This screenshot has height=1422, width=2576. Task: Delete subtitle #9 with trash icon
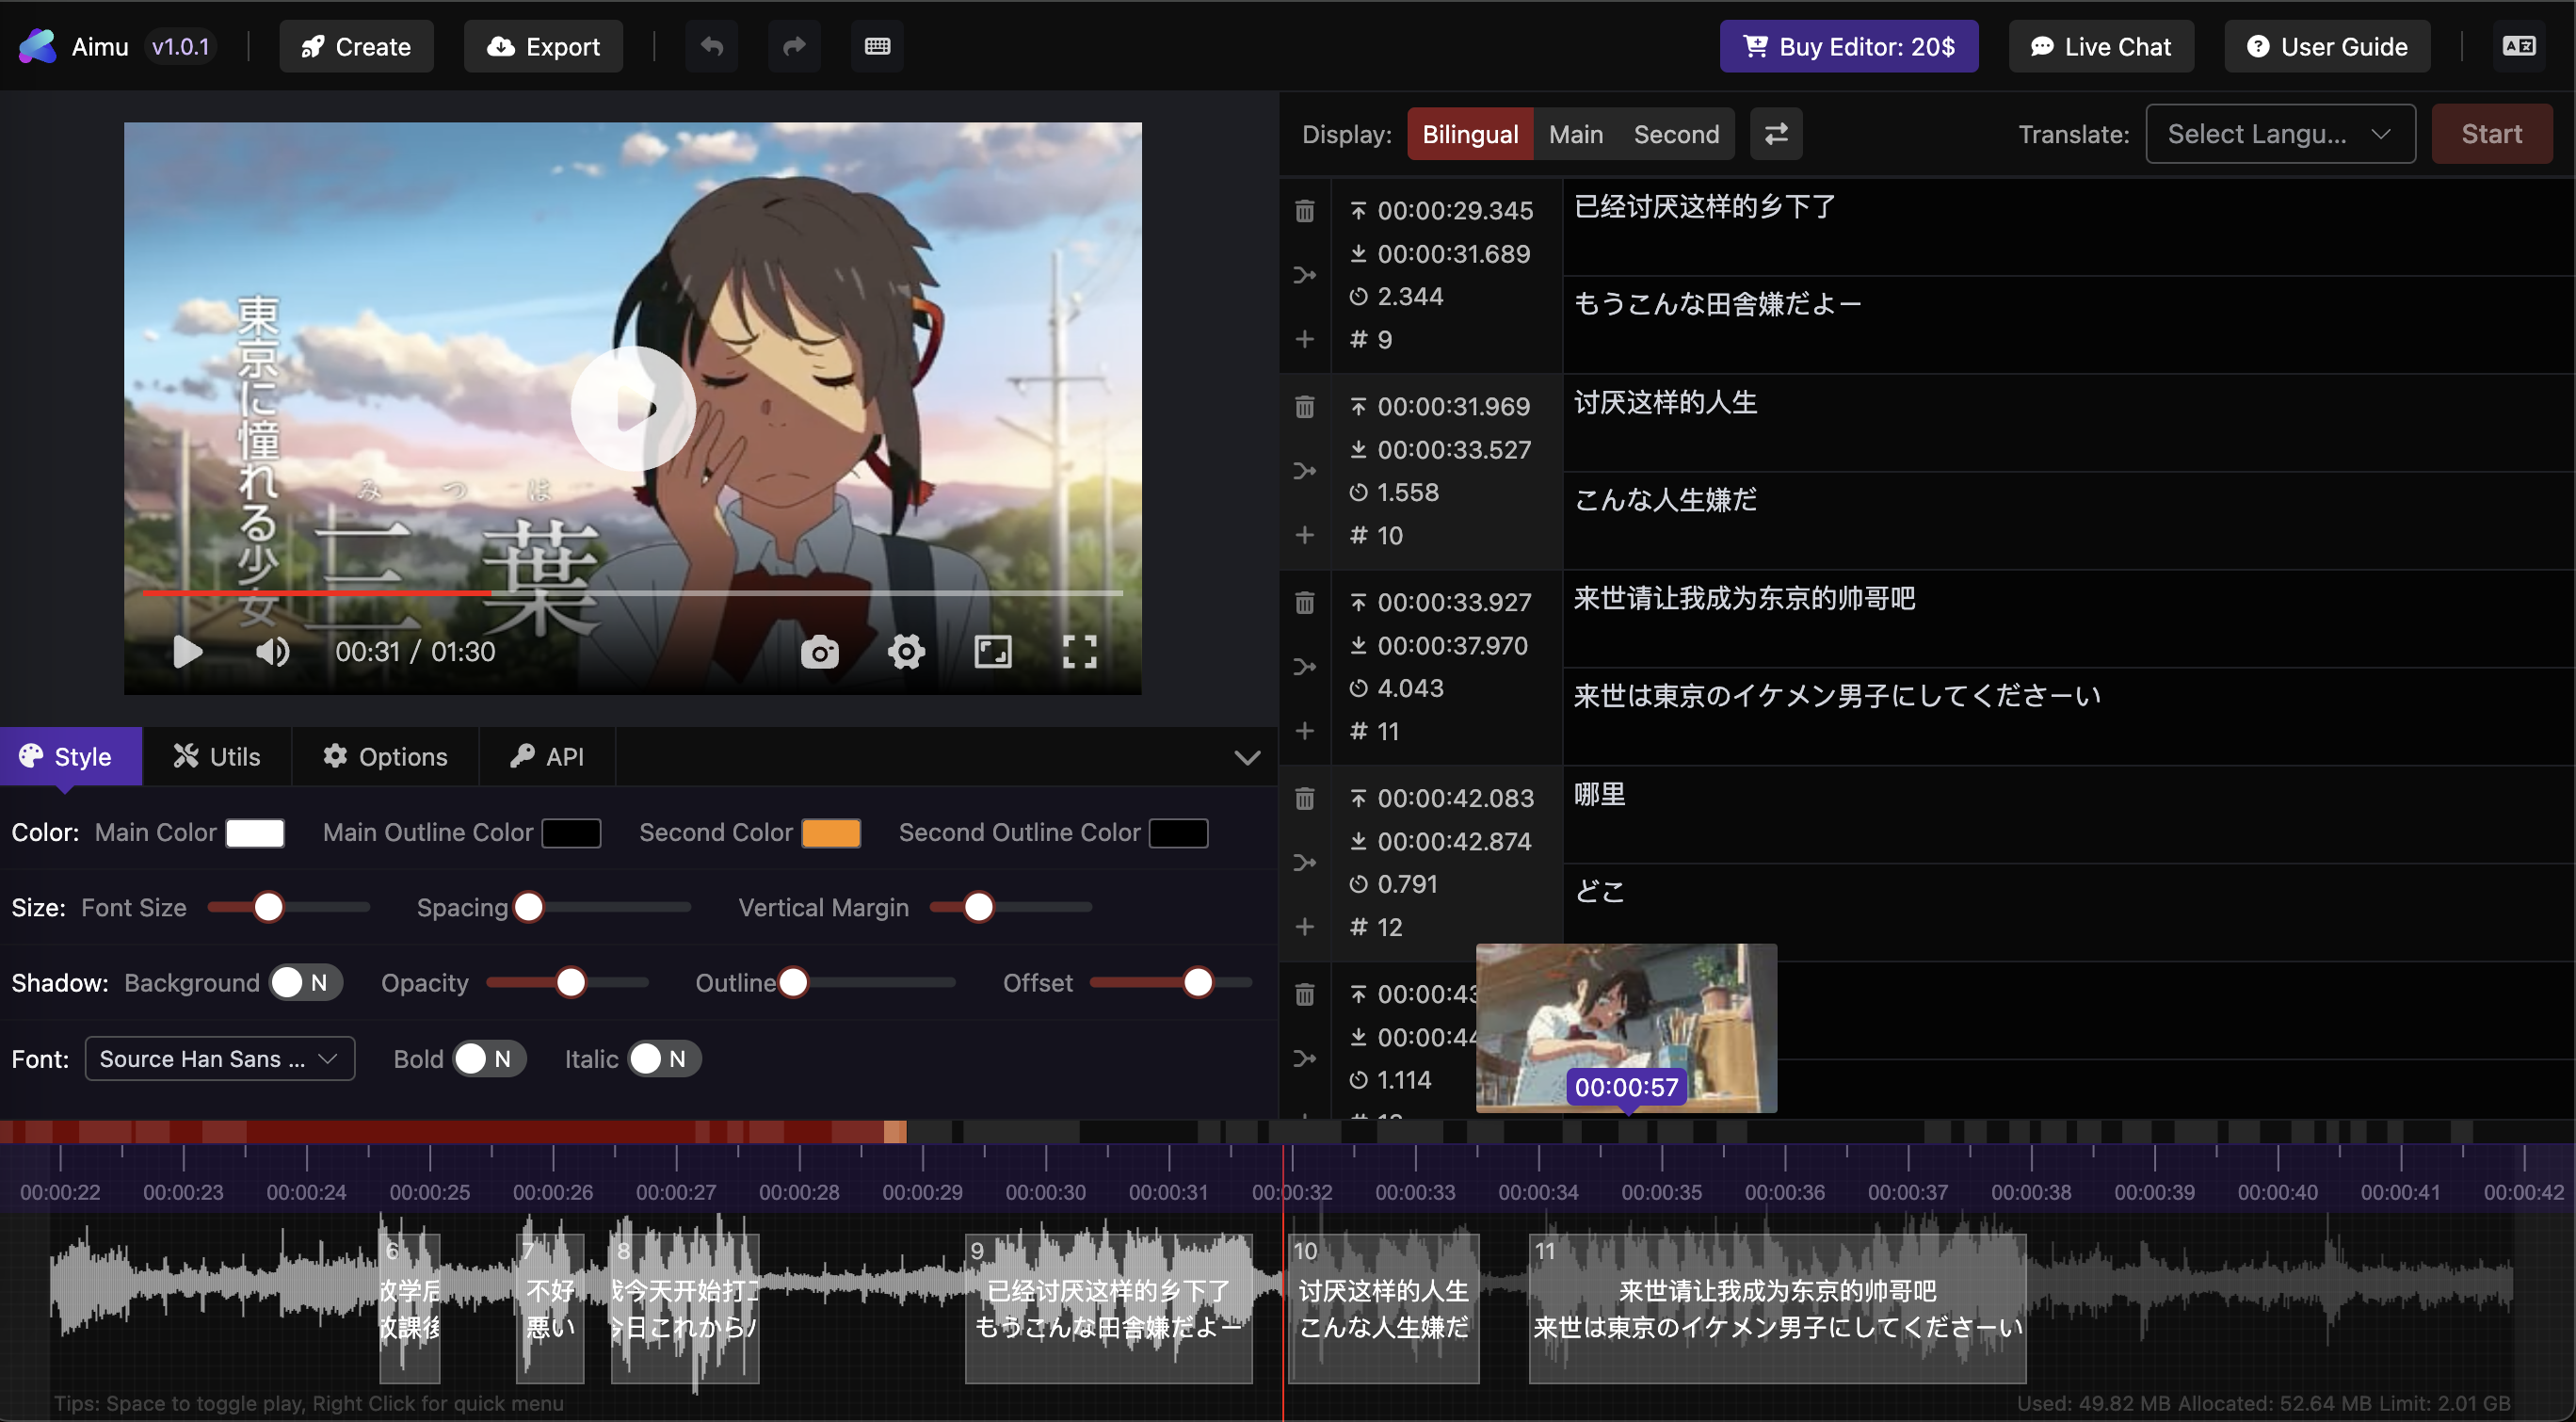tap(1305, 211)
